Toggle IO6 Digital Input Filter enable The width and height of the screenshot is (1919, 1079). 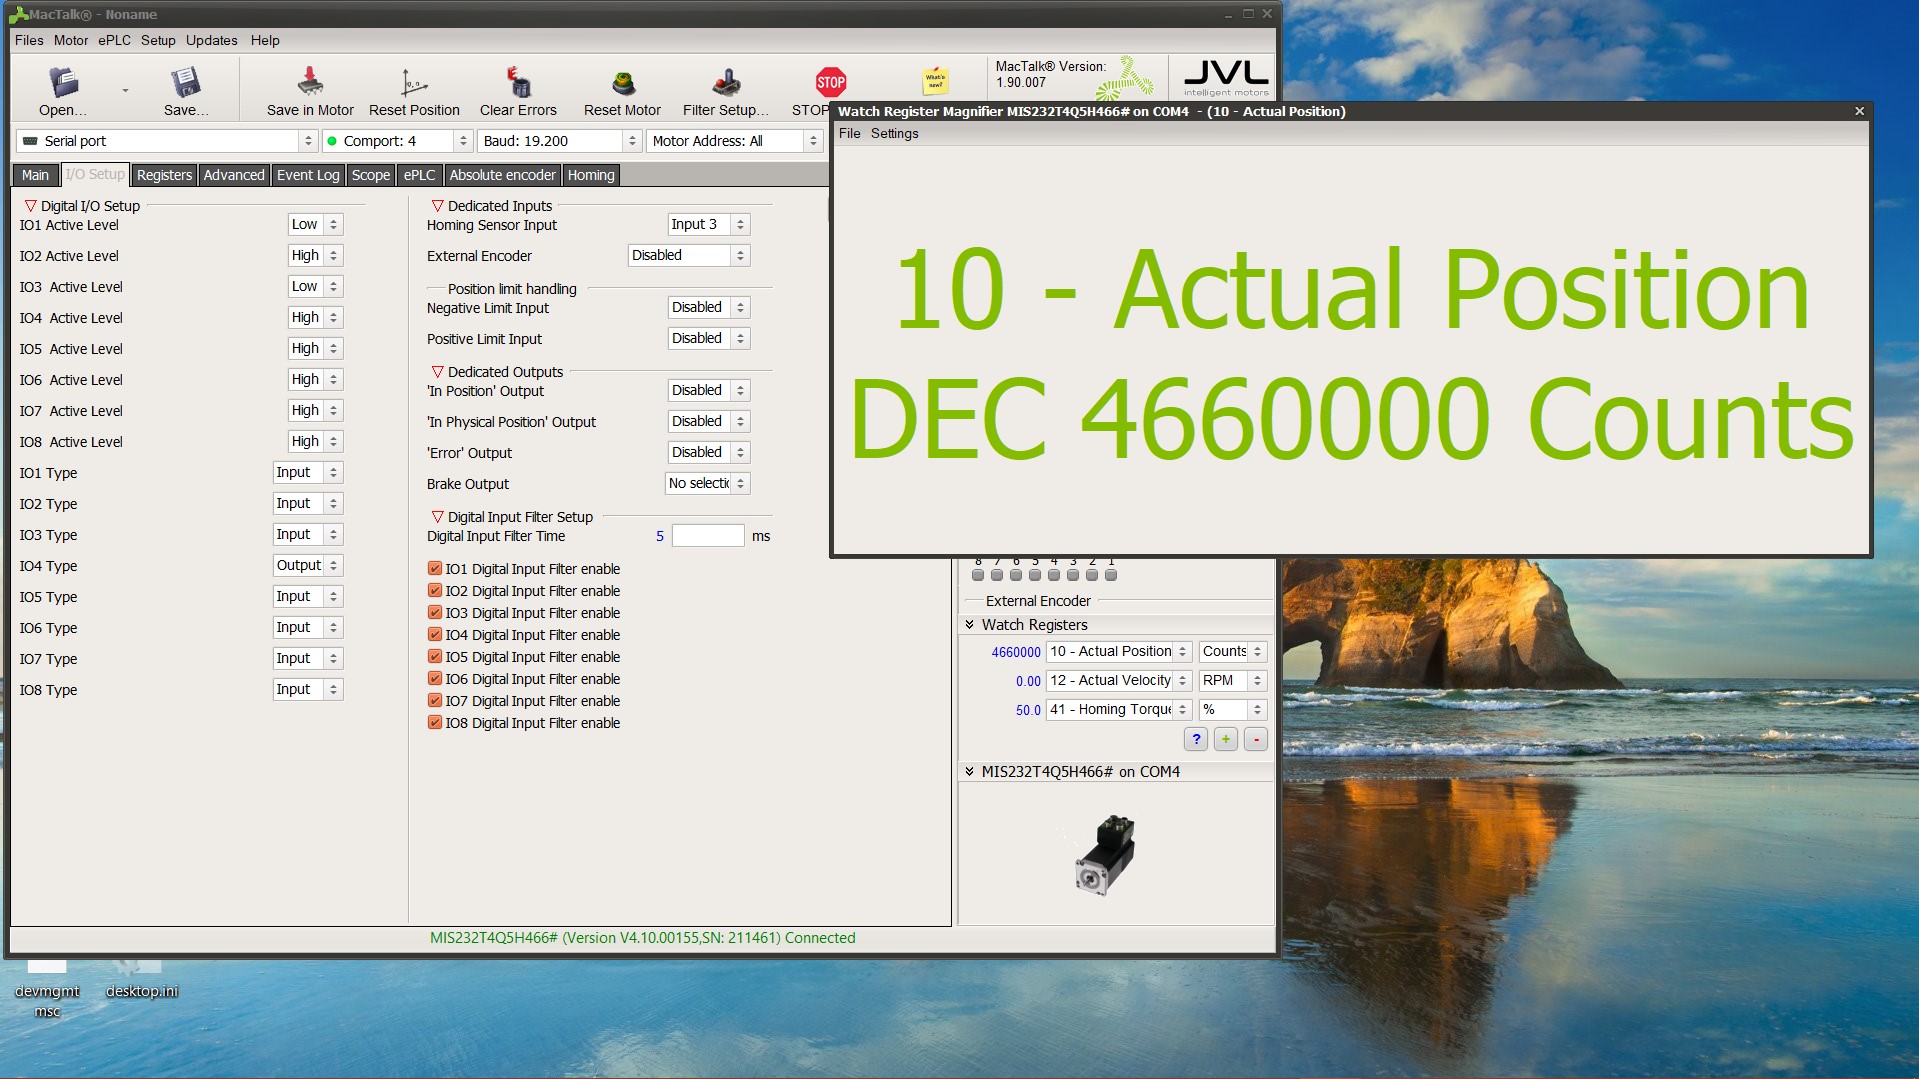coord(435,678)
